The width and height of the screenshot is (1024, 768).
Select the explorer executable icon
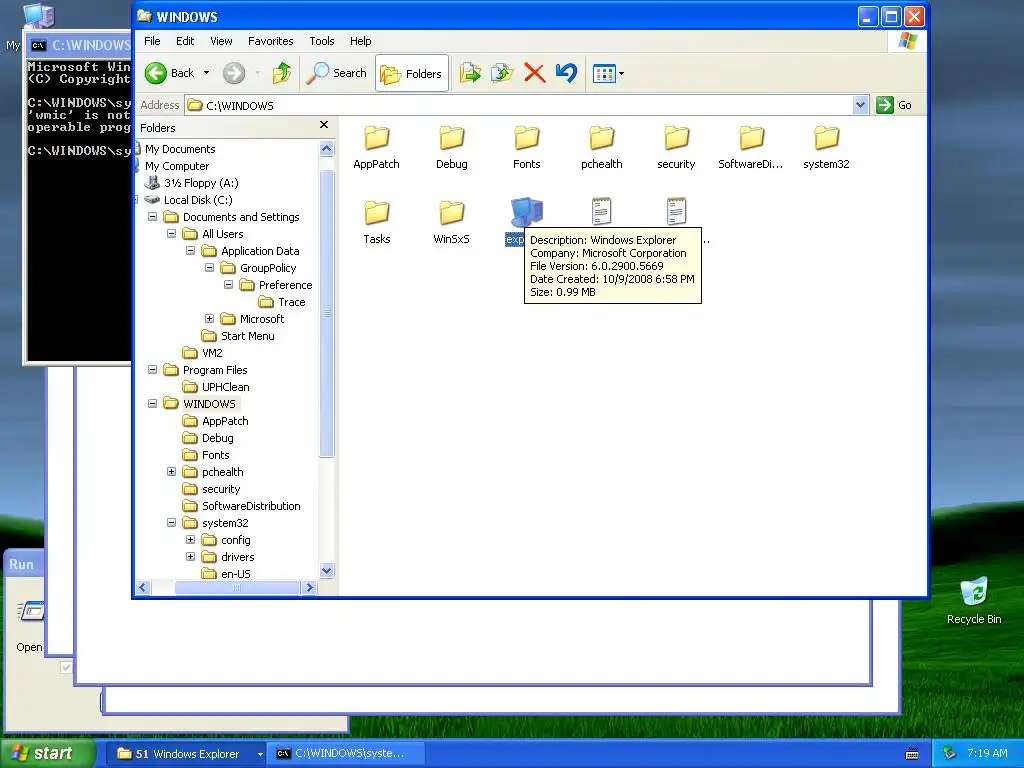pyautogui.click(x=526, y=212)
